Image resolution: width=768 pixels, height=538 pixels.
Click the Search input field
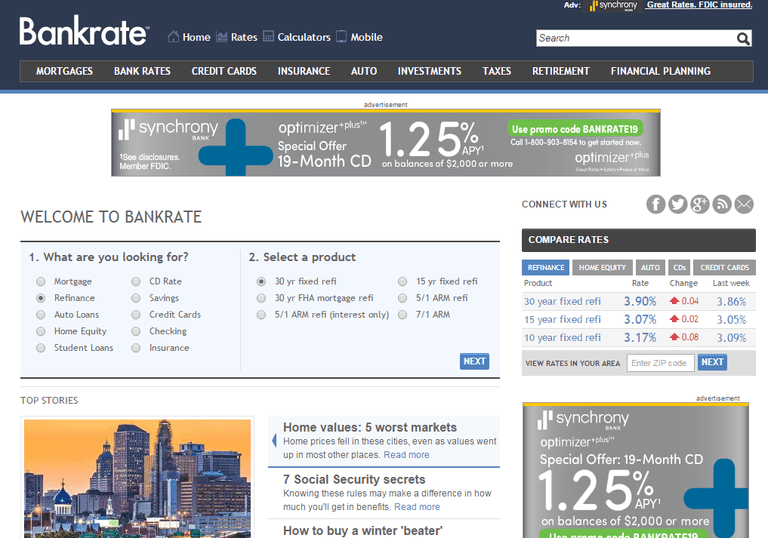pos(636,38)
